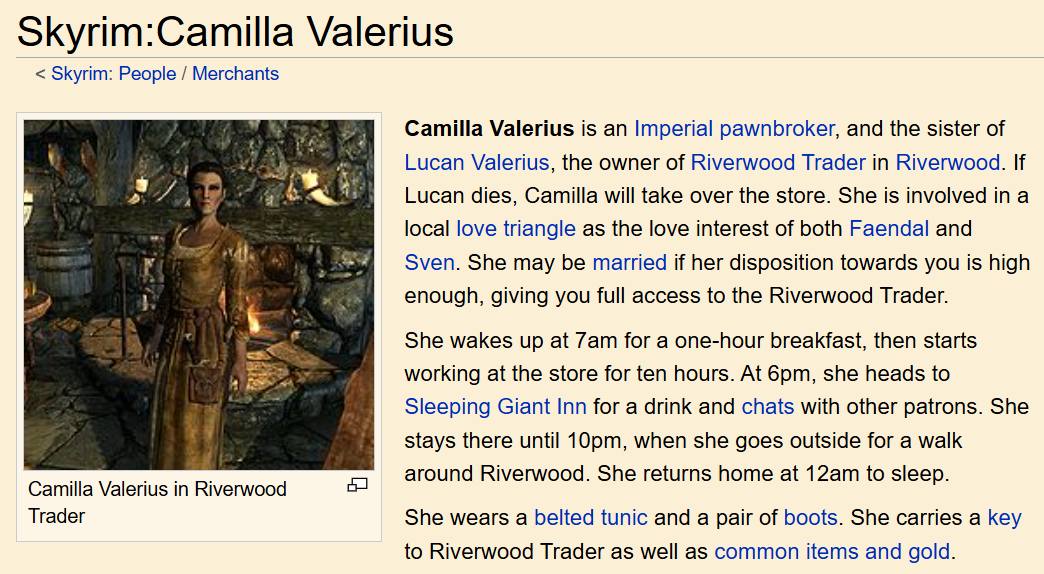This screenshot has height=574, width=1044.
Task: Open the Camilla Valerius screenshot thumbnail
Action: (x=199, y=294)
